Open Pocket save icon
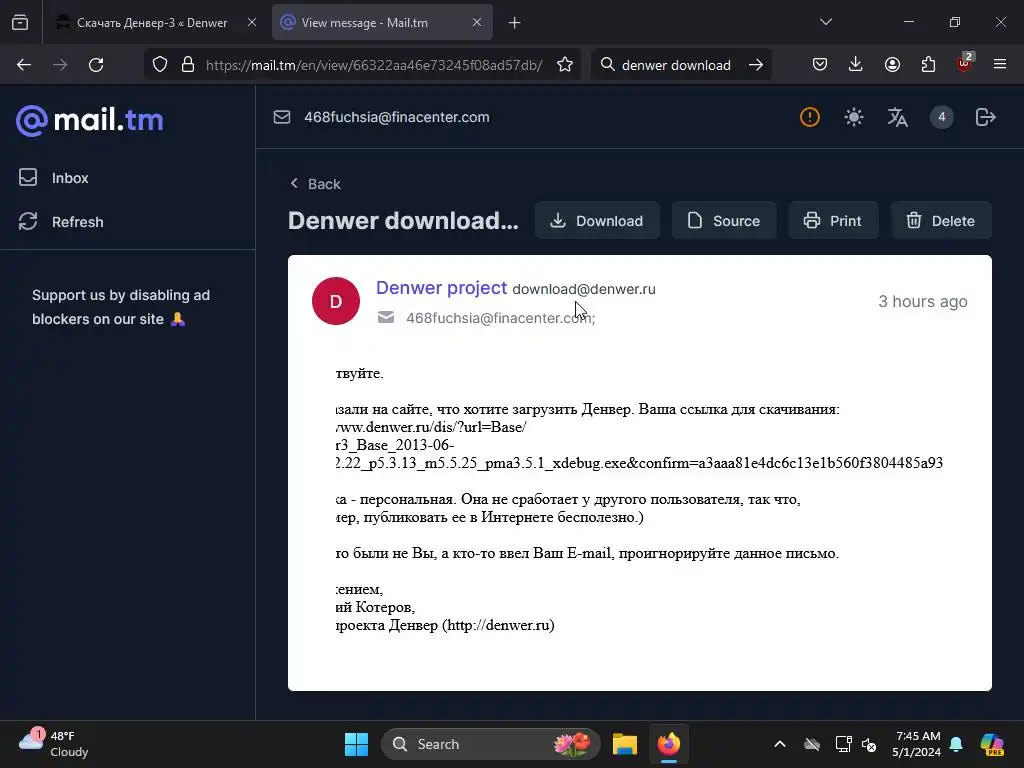Screen dimensions: 1024x768 [x=820, y=64]
